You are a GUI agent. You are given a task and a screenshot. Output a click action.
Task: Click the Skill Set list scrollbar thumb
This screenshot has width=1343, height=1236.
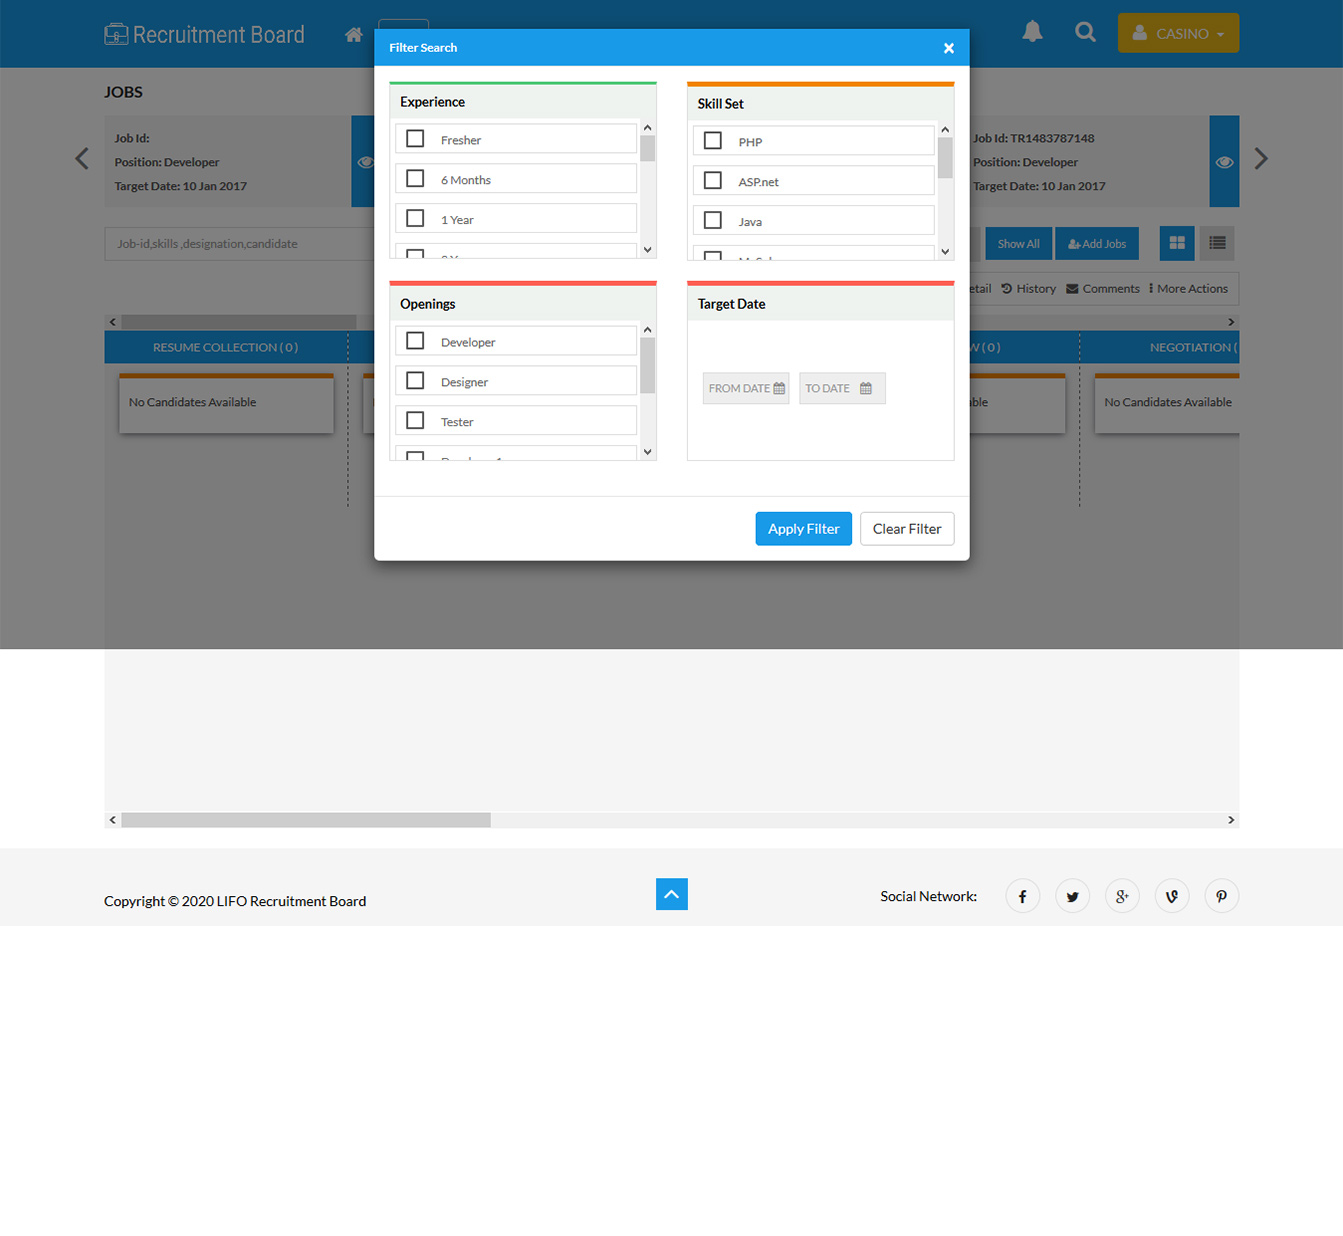[x=945, y=158]
